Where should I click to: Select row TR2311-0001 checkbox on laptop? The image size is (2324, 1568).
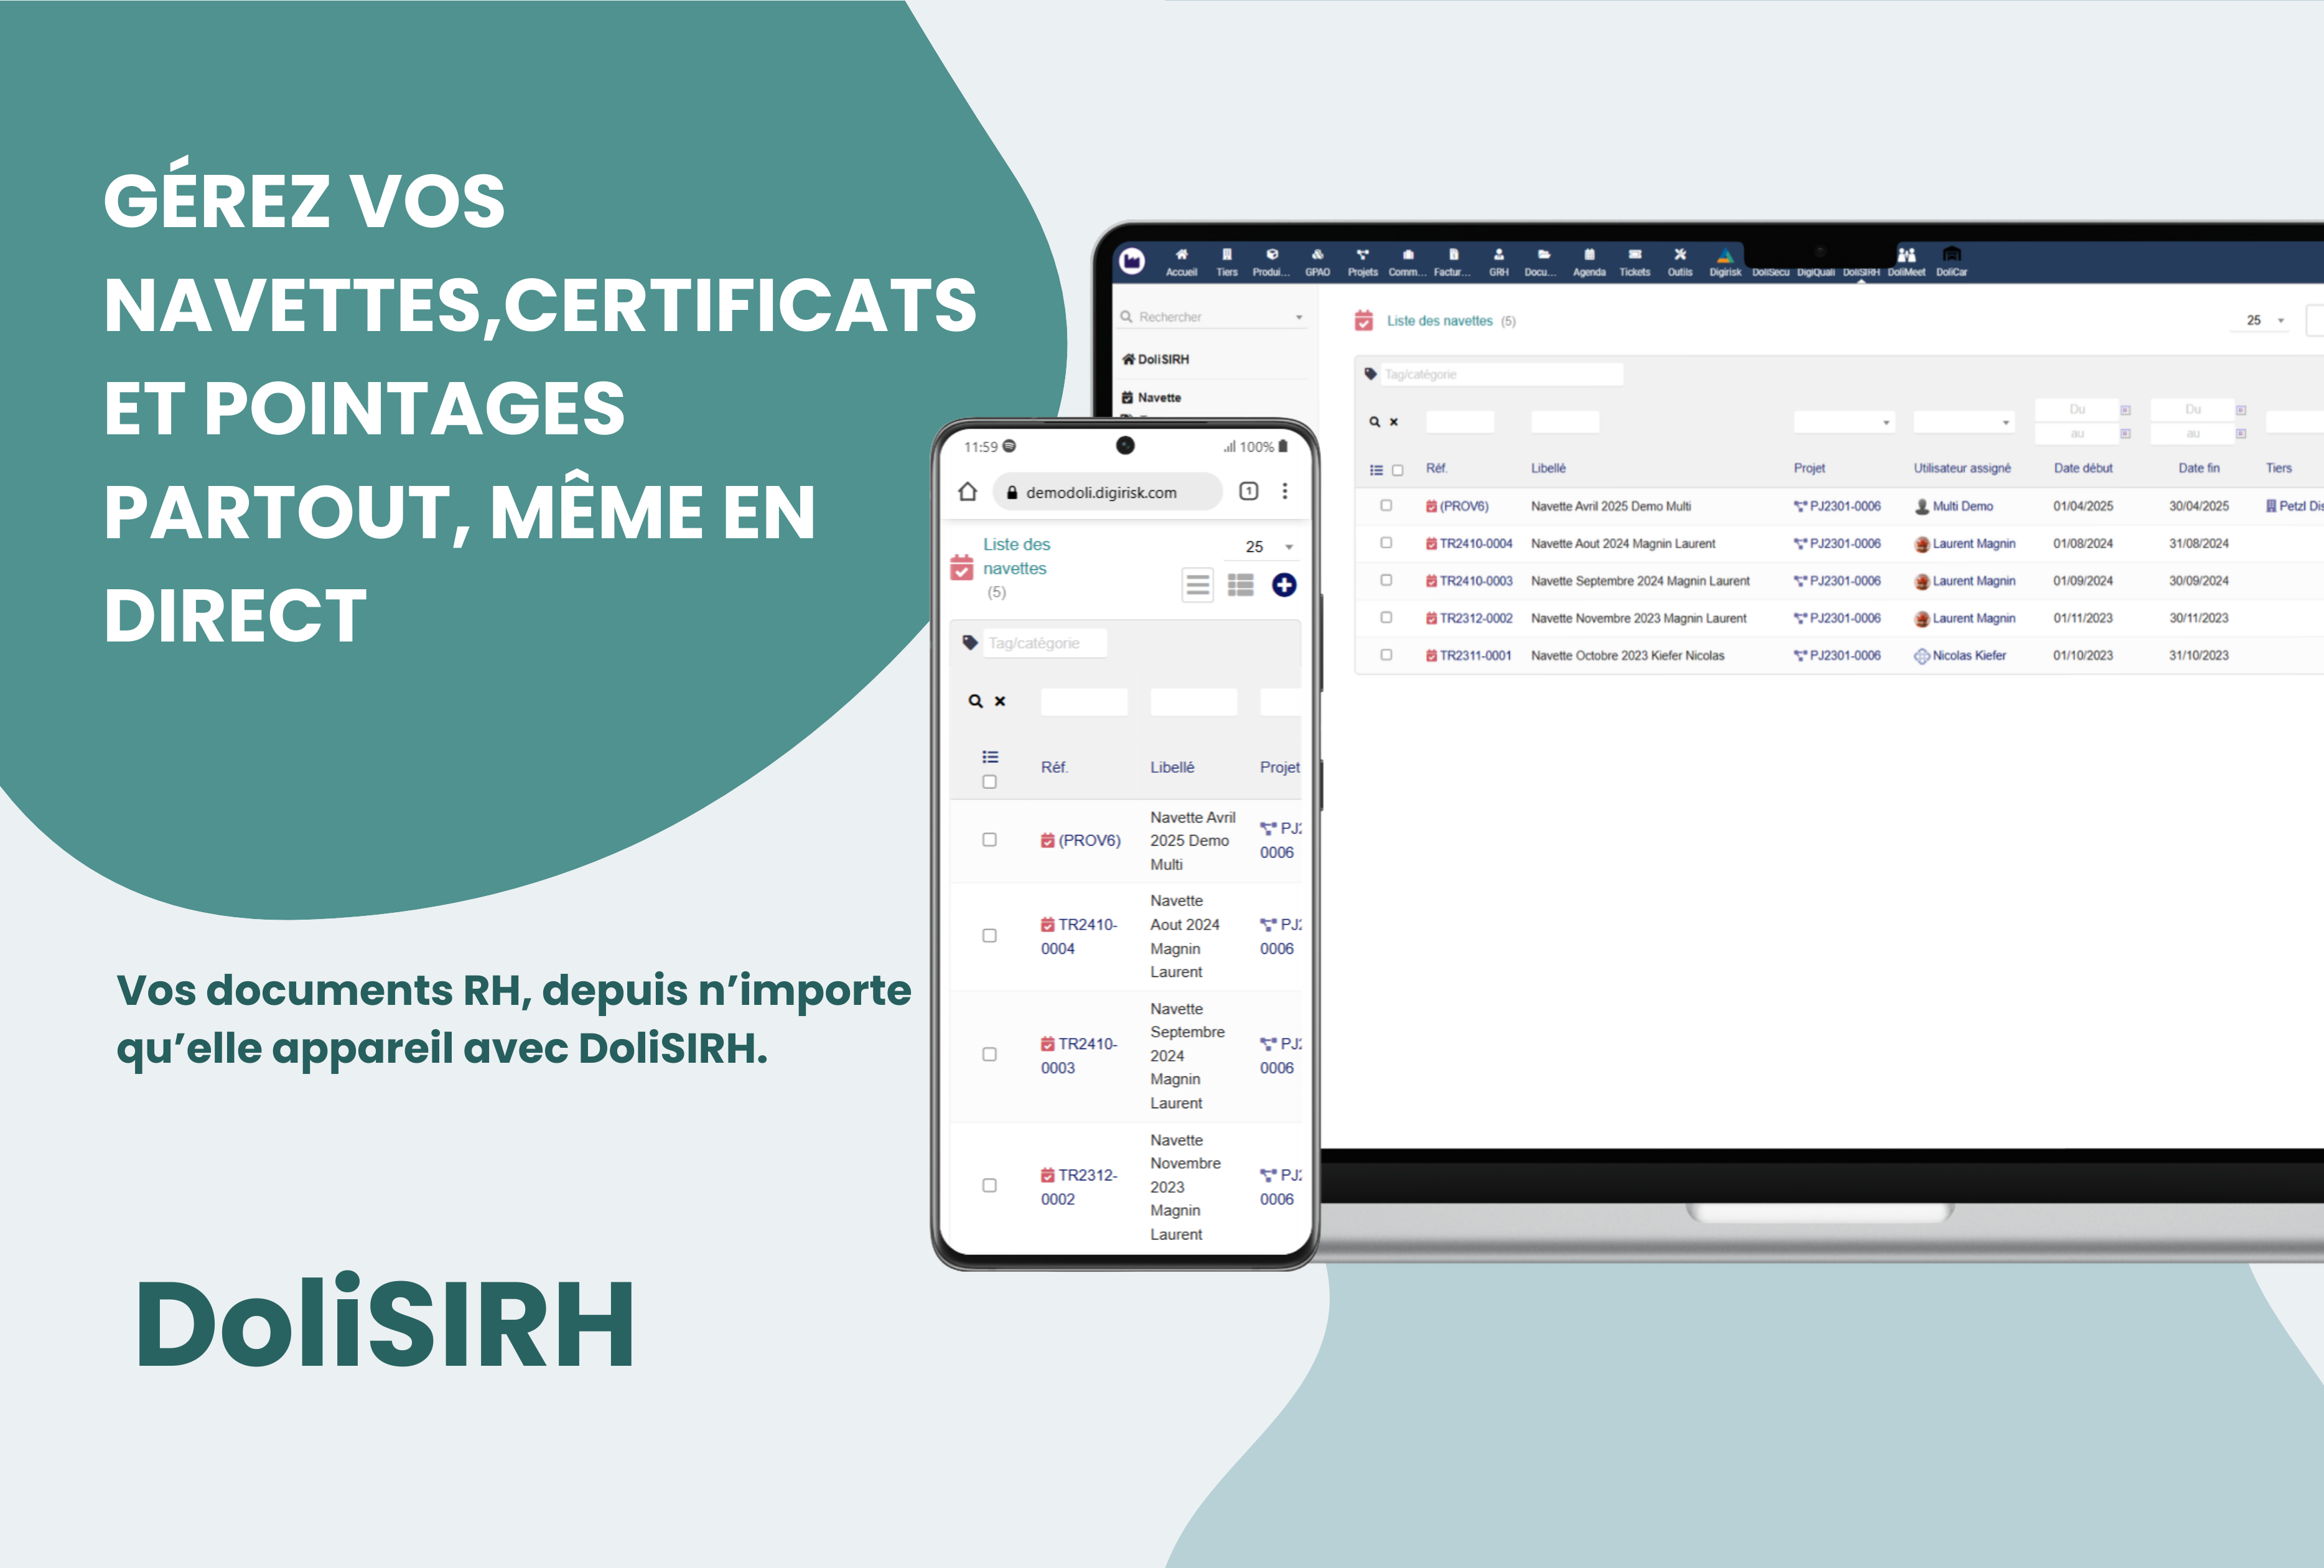pyautogui.click(x=1386, y=655)
